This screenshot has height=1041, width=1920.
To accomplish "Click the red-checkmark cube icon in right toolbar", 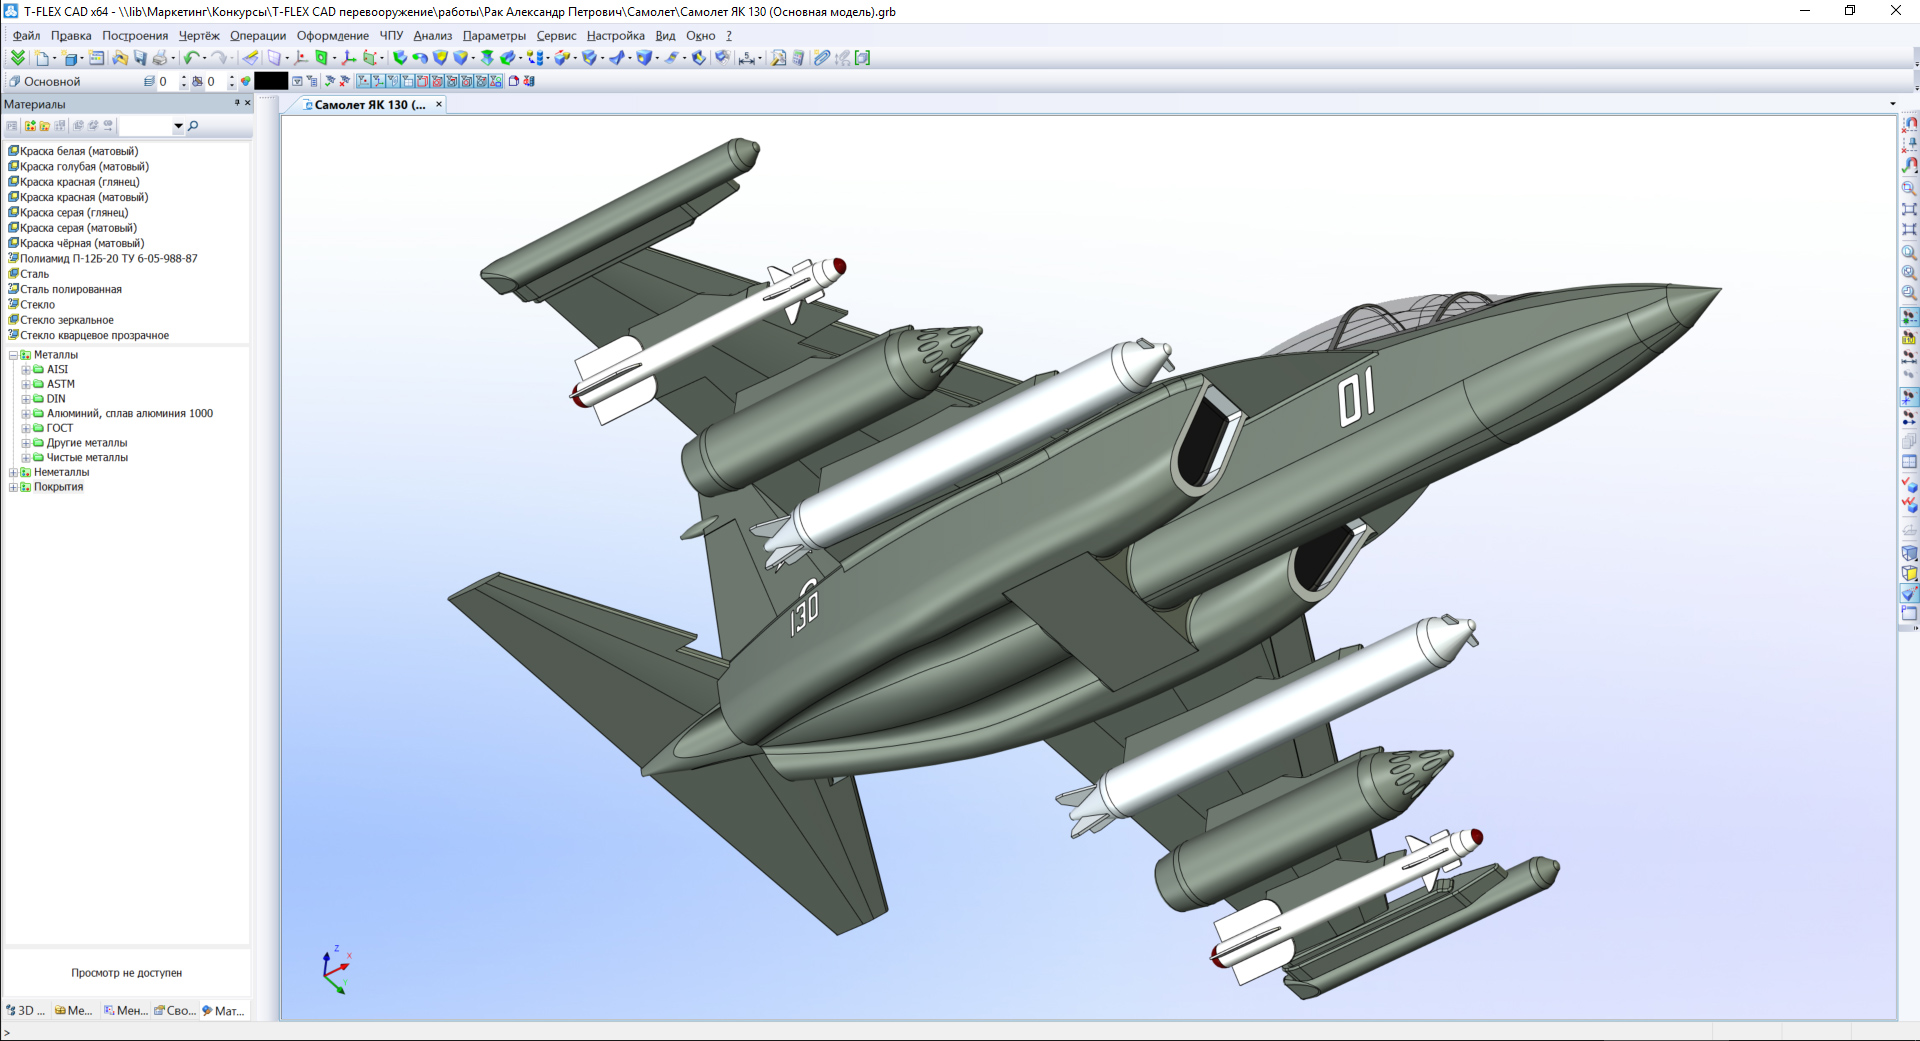I will click(1909, 484).
